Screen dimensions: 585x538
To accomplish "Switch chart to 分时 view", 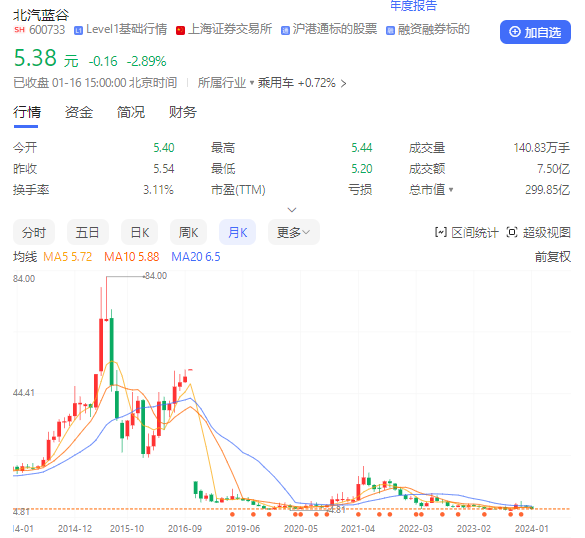I will (x=34, y=232).
